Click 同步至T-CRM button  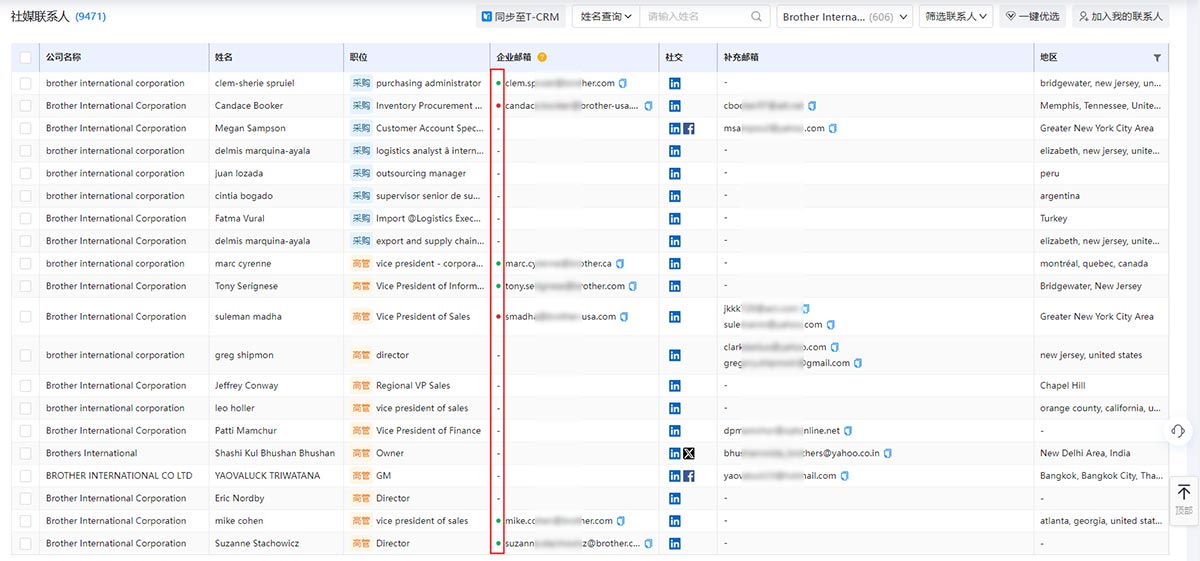521,17
